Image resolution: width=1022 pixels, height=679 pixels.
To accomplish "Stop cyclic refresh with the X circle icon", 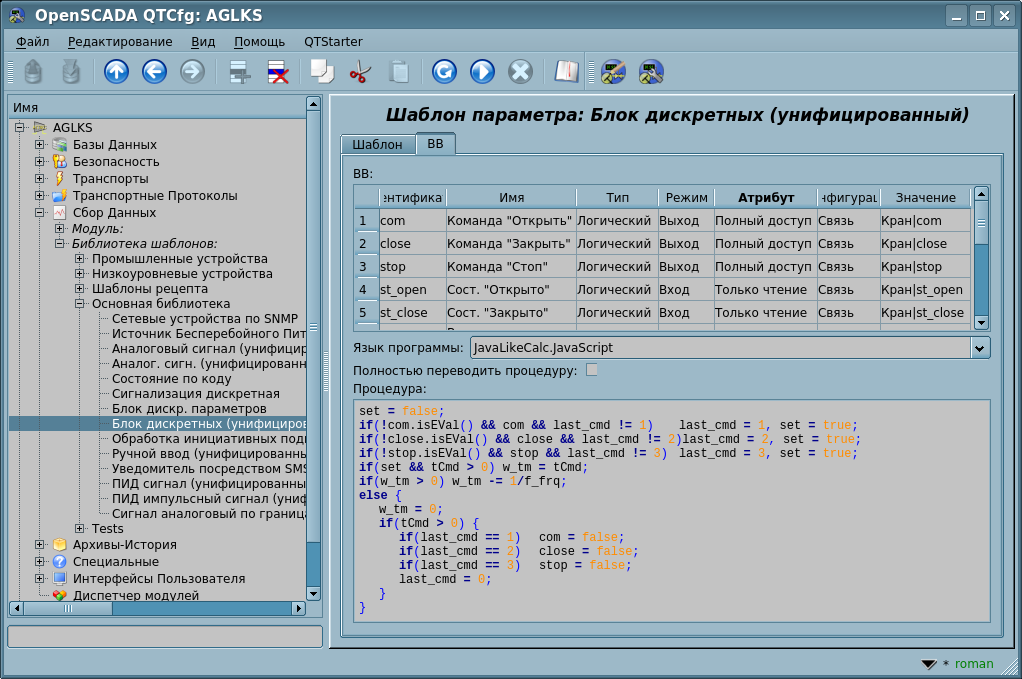I will pos(520,72).
